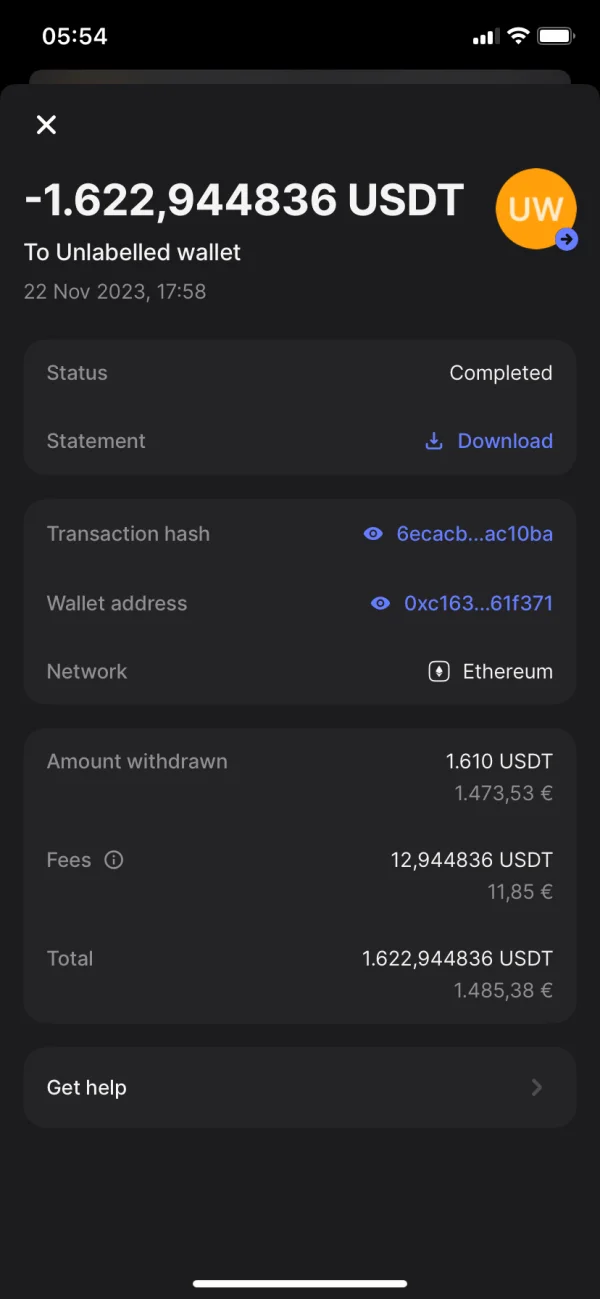Tap the Completed status value
The image size is (600, 1299).
pyautogui.click(x=500, y=373)
